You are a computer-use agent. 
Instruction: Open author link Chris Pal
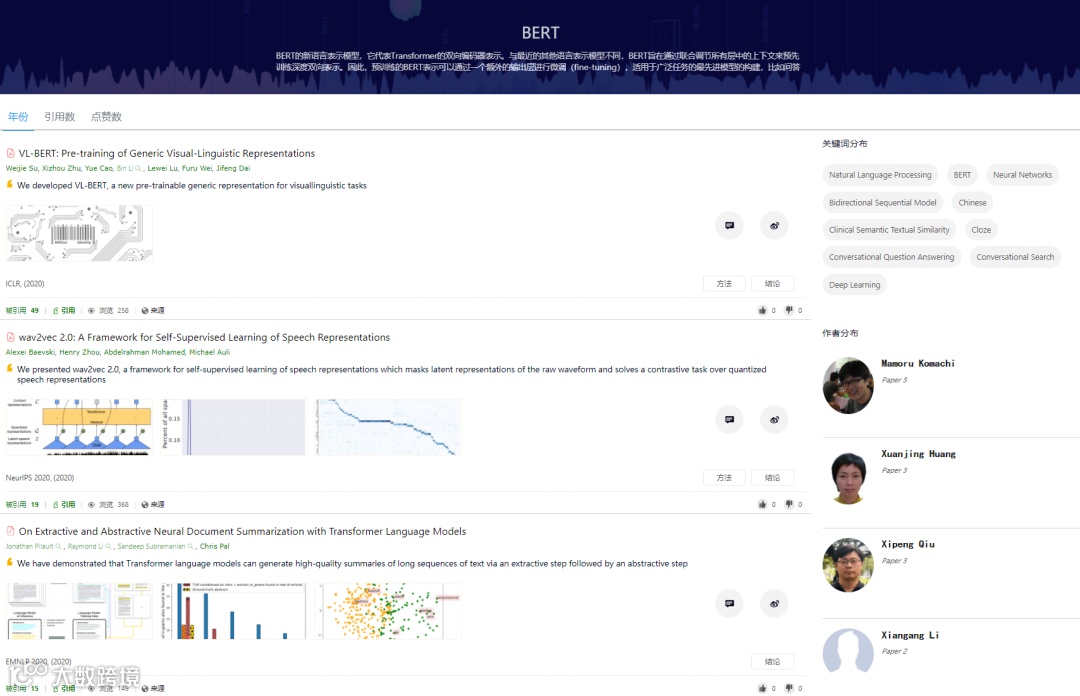click(x=214, y=546)
